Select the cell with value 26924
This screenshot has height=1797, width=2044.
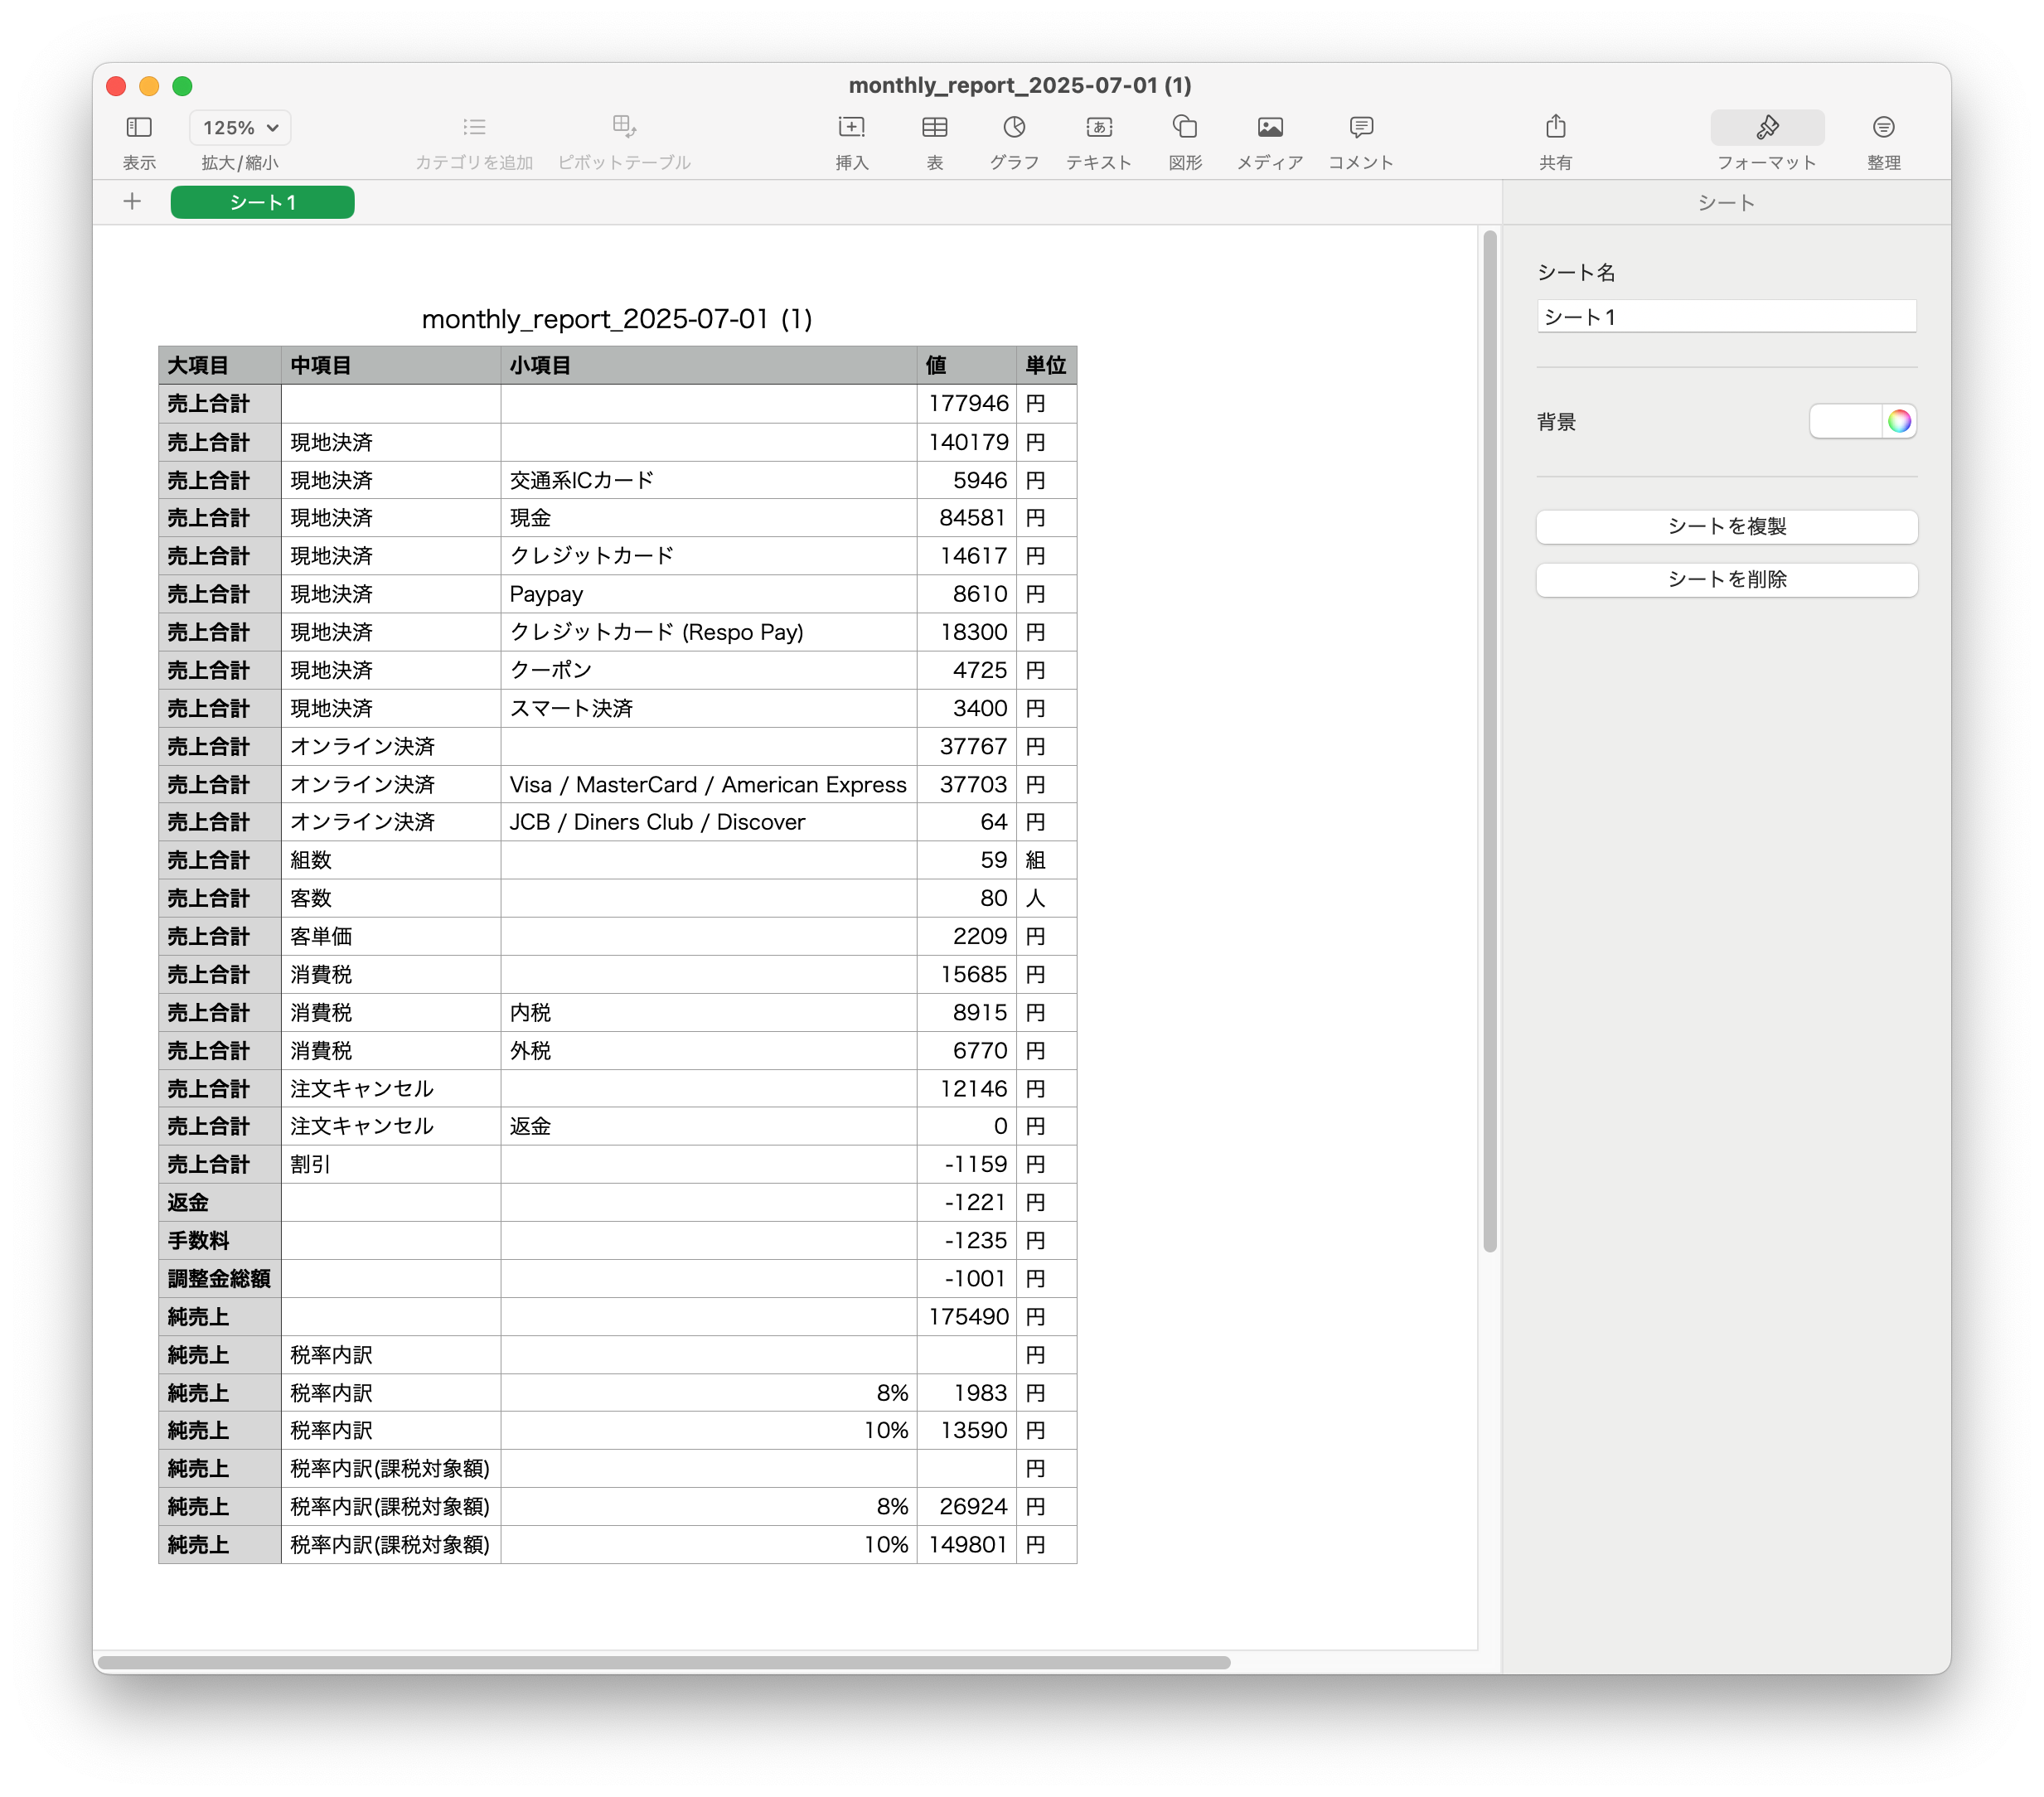[967, 1506]
